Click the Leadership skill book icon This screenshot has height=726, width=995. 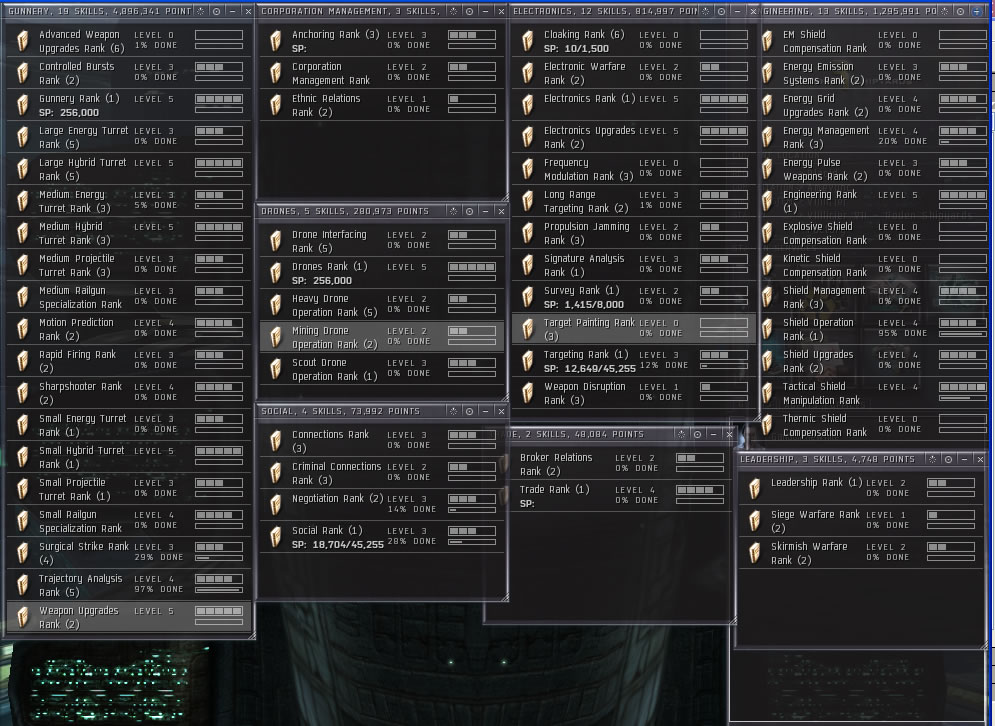point(754,489)
